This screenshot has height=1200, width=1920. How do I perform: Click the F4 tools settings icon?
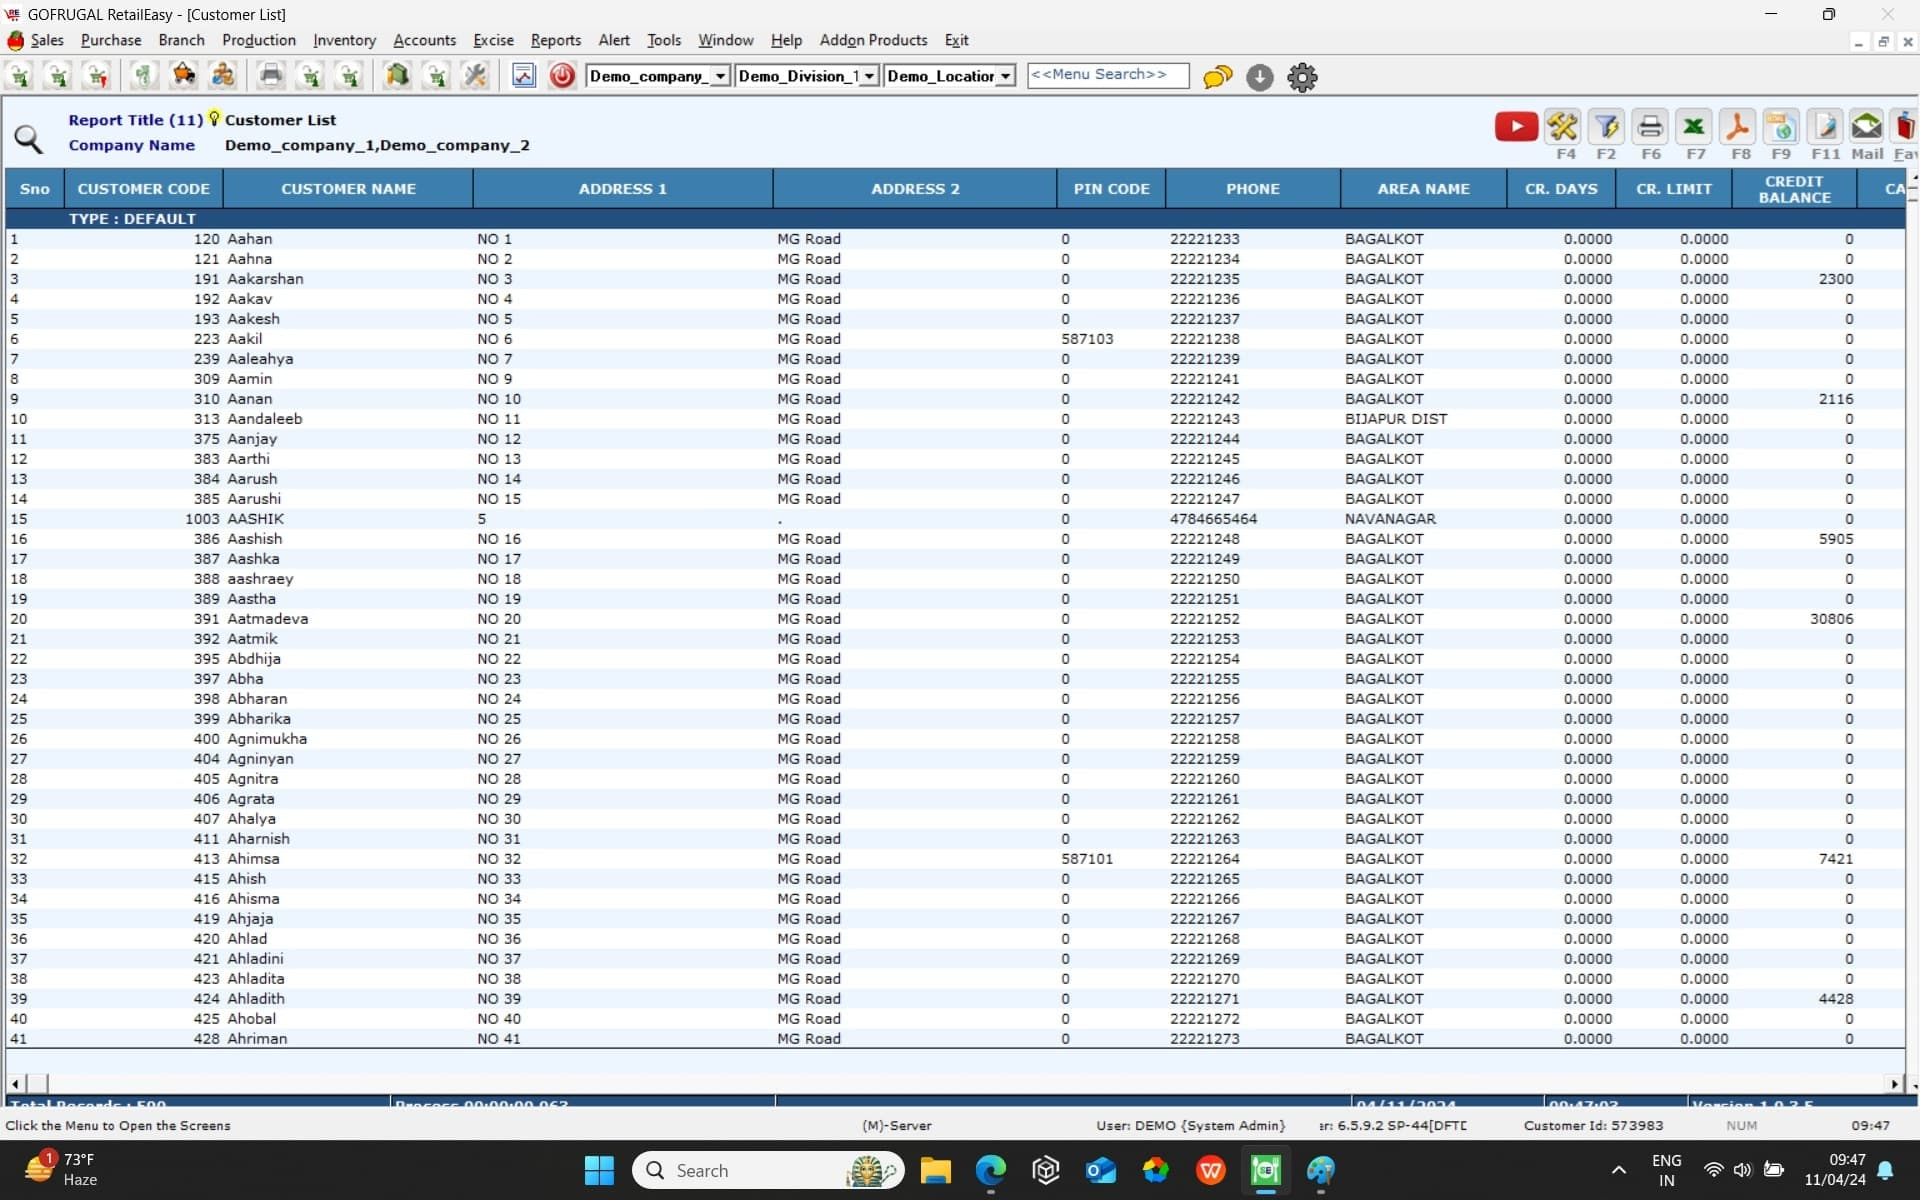click(x=1562, y=127)
